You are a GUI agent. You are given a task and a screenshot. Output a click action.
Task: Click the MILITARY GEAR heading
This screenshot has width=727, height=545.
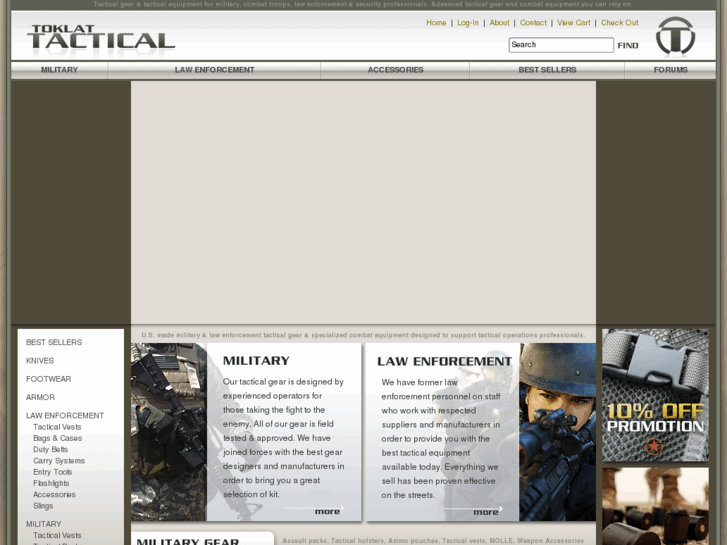tap(188, 541)
